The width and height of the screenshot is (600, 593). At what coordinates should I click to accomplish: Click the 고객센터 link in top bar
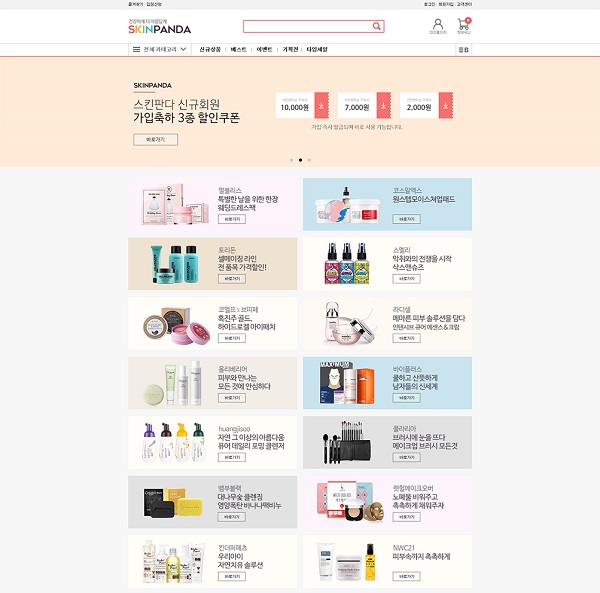click(x=464, y=4)
